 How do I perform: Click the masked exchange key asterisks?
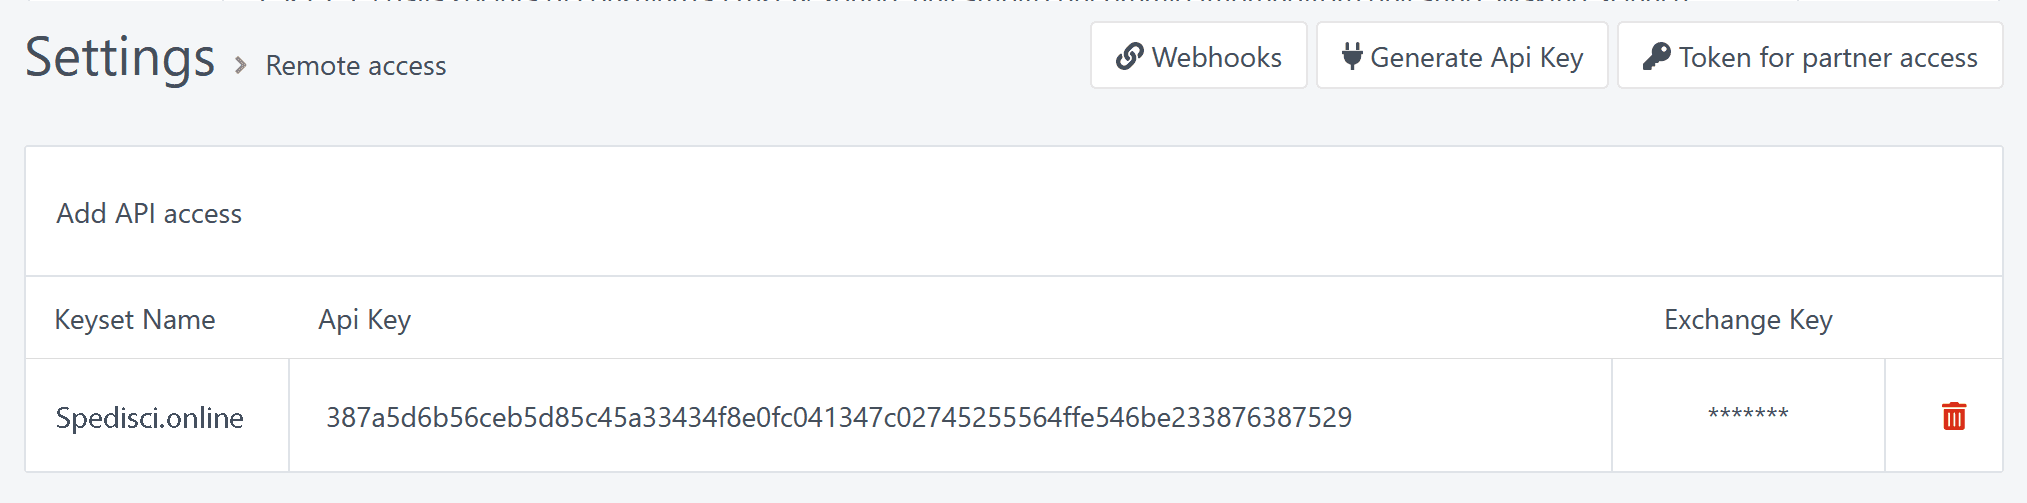[1747, 414]
